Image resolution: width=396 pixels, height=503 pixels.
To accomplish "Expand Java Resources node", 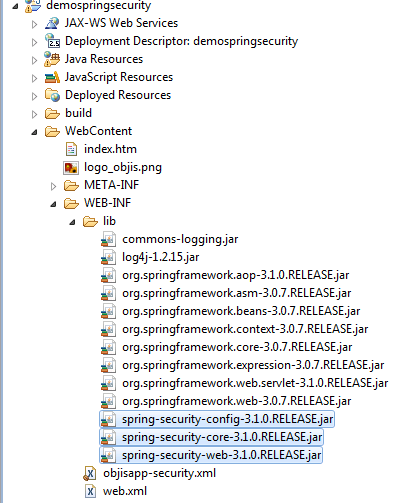I will tap(34, 60).
